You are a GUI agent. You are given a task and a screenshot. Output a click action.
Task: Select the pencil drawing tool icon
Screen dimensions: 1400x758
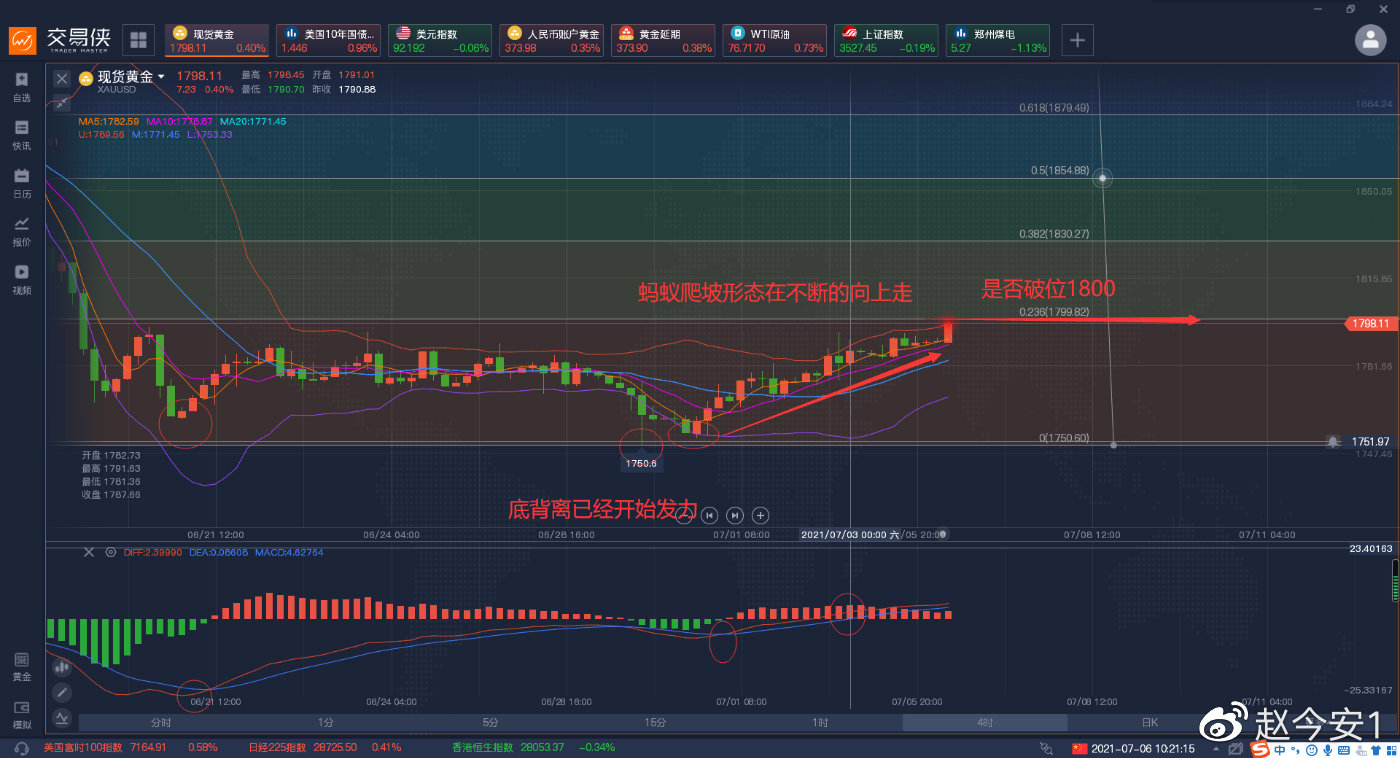click(x=62, y=691)
